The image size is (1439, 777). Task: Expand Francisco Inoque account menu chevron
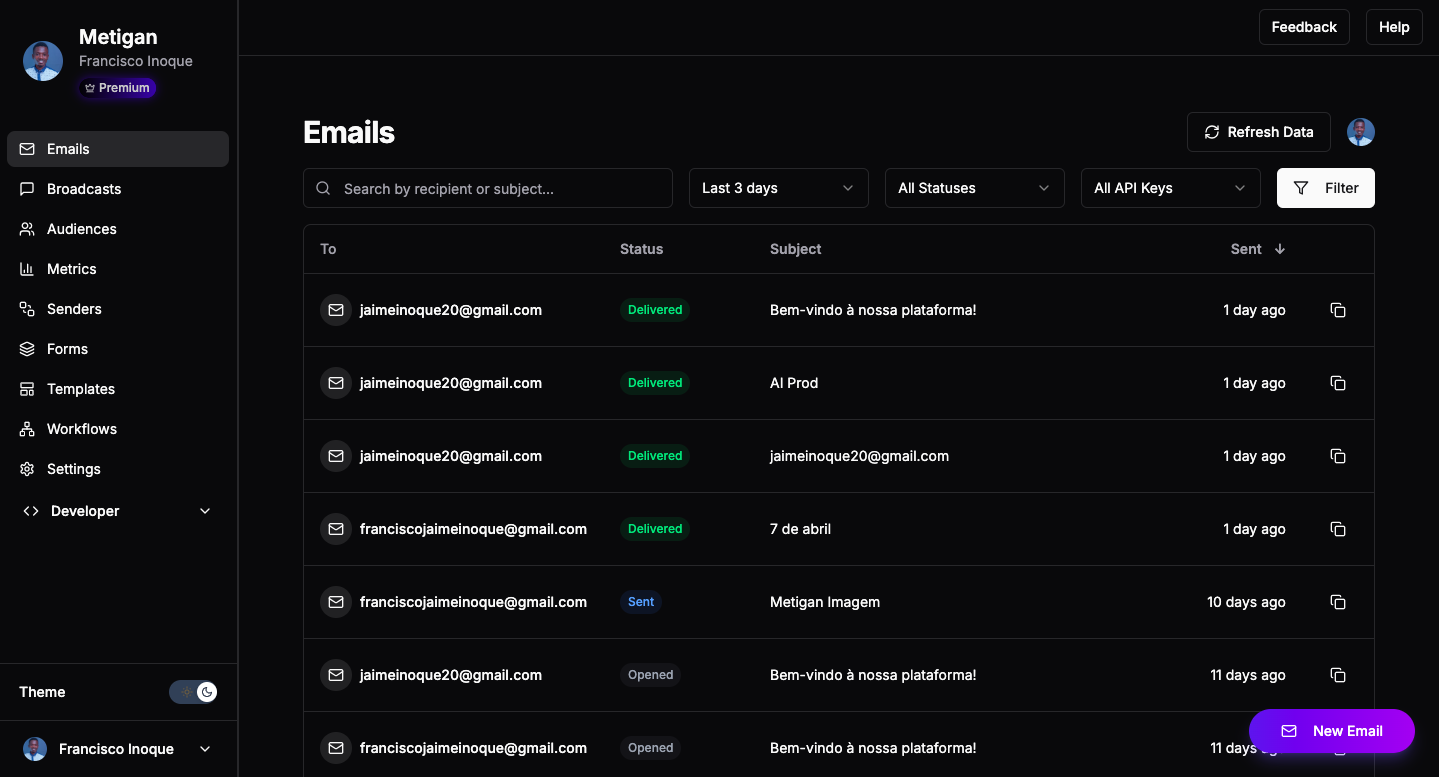[205, 749]
